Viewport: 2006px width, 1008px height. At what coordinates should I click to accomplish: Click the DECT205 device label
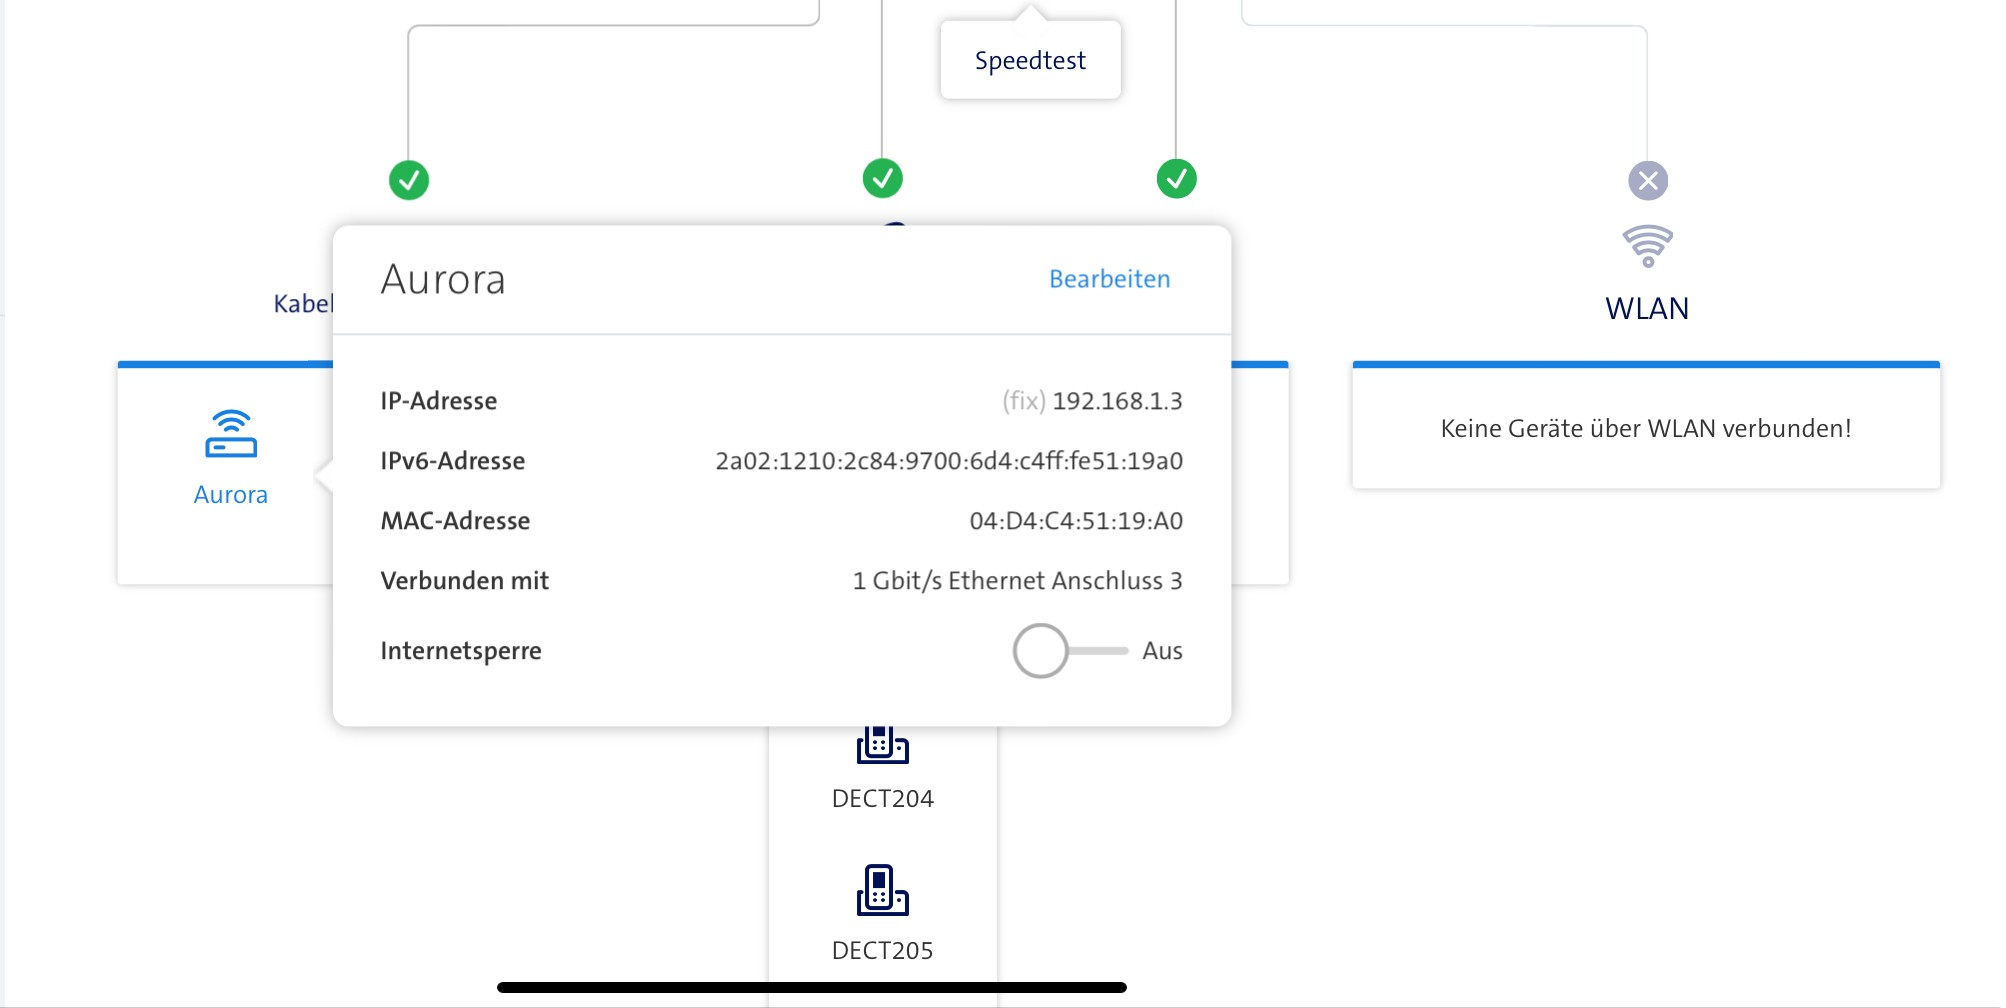(882, 950)
